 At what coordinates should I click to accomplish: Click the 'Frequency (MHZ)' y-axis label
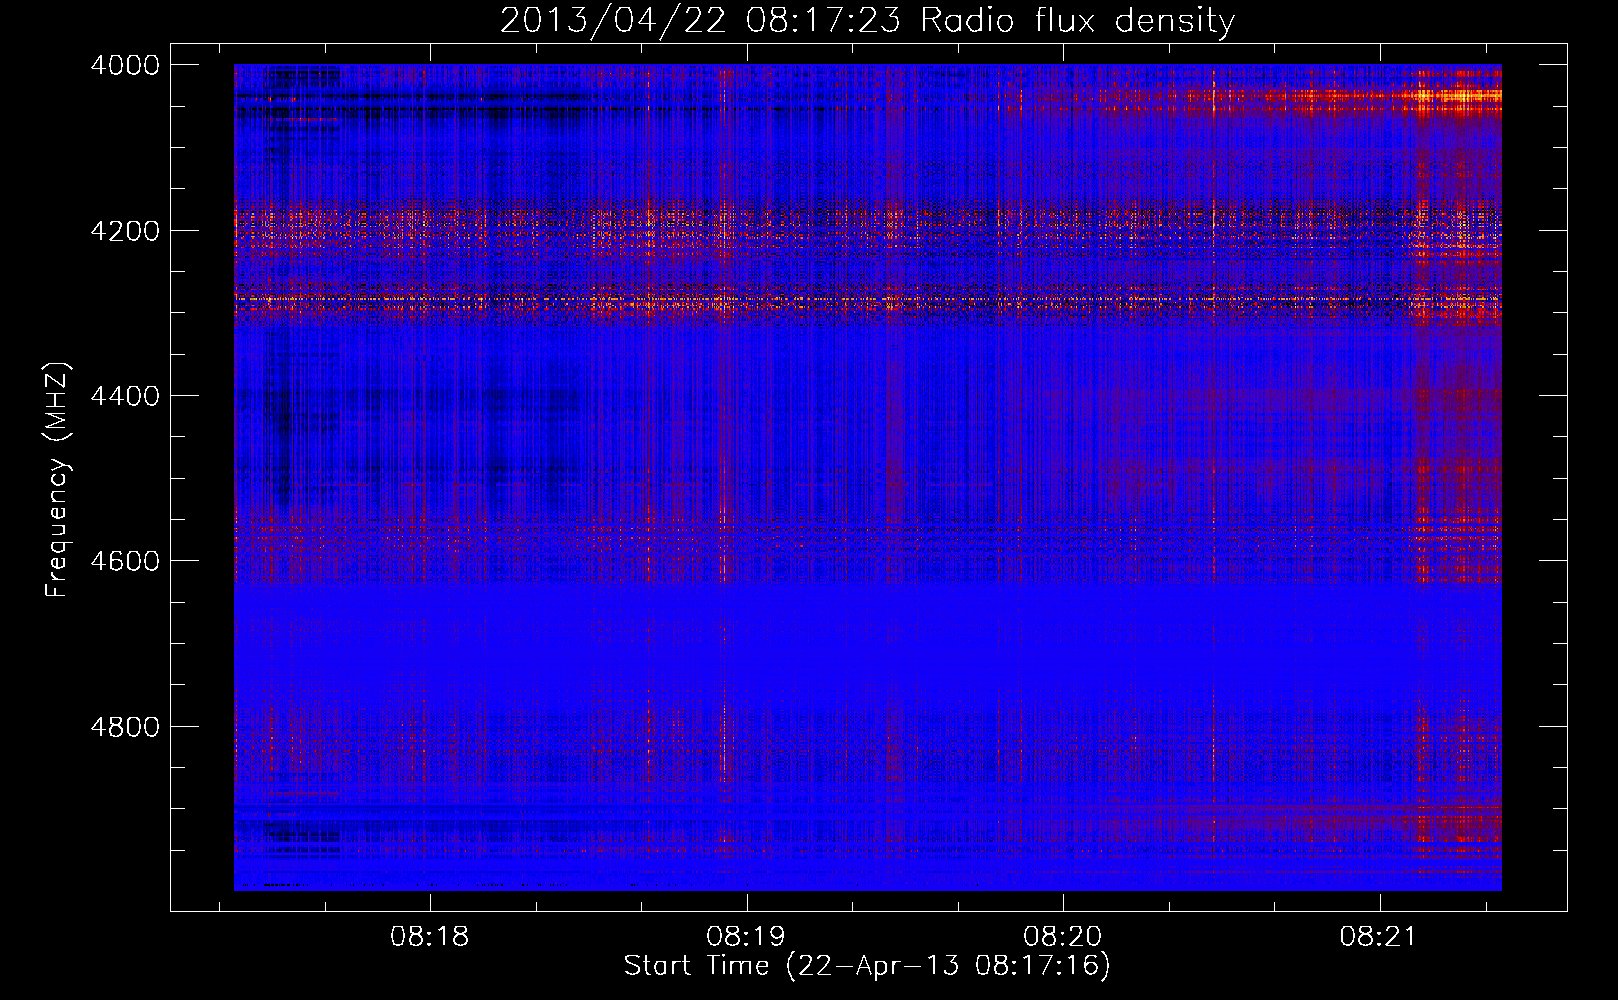coord(58,480)
